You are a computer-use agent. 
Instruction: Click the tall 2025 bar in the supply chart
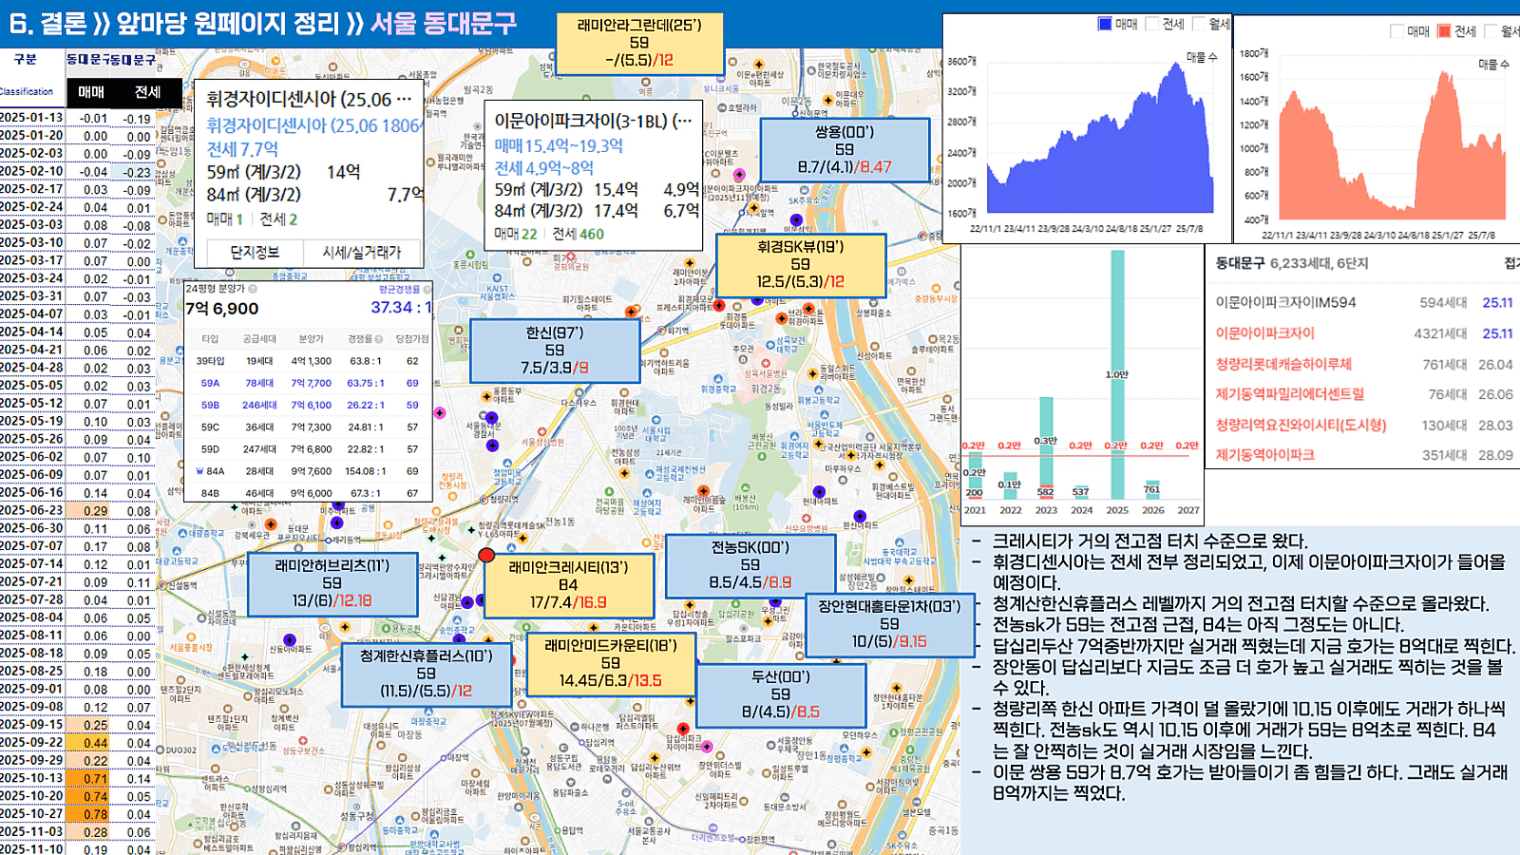click(x=1117, y=375)
